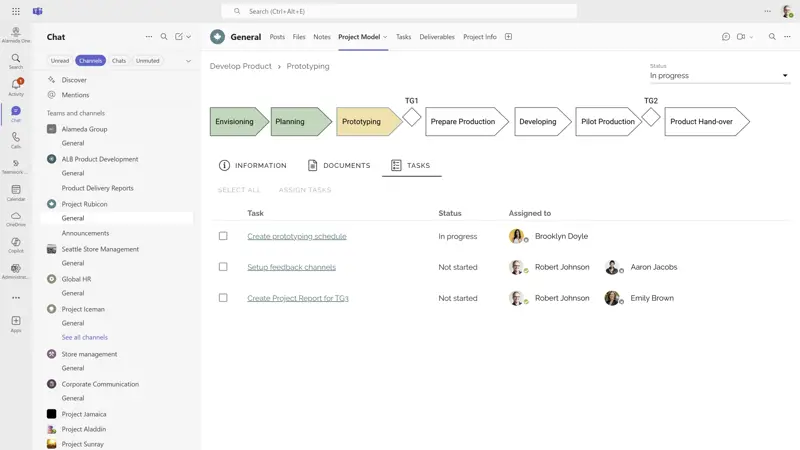Open the Apps plus icon
This screenshot has width=800, height=450.
pyautogui.click(x=16, y=323)
